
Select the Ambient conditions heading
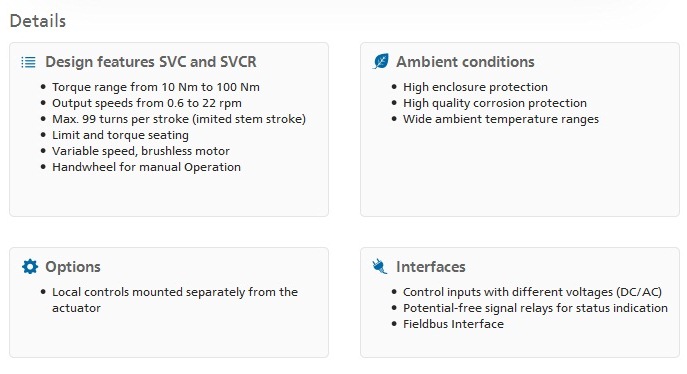465,62
